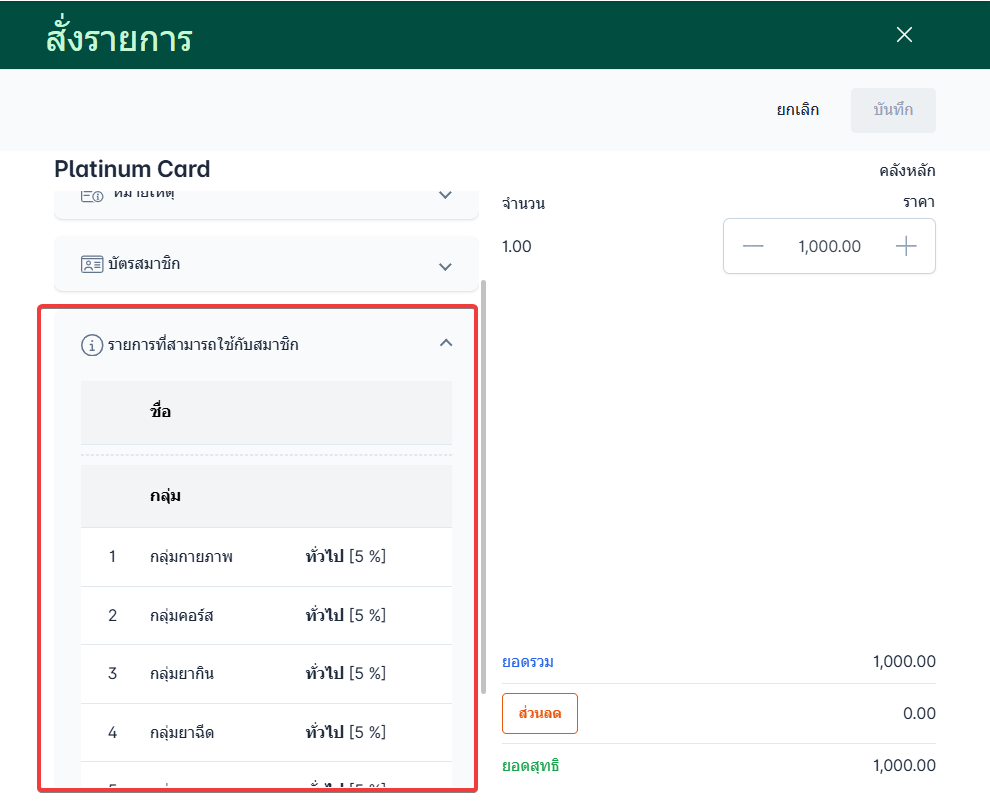The width and height of the screenshot is (990, 812).
Task: Select the กลุ่มยากิน row
Action: pyautogui.click(x=266, y=674)
